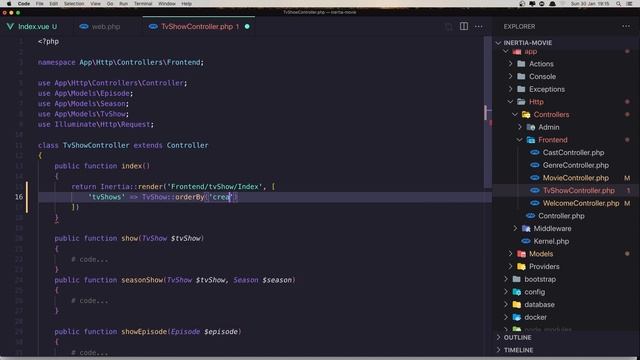This screenshot has width=640, height=360.
Task: Expand the Providers folder chevron
Action: click(x=510, y=266)
